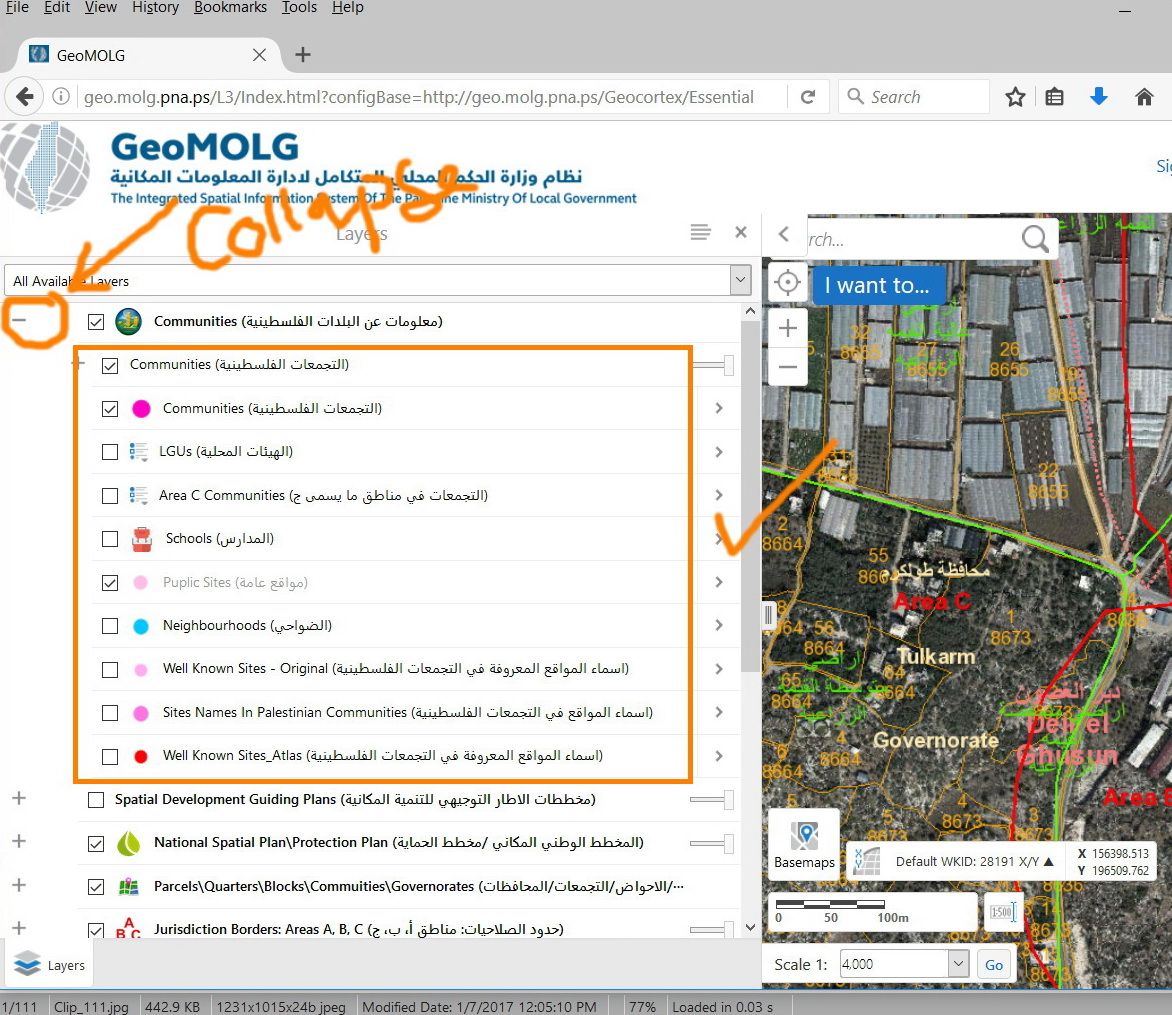
Task: Open the Scale value dropdown
Action: pos(958,963)
